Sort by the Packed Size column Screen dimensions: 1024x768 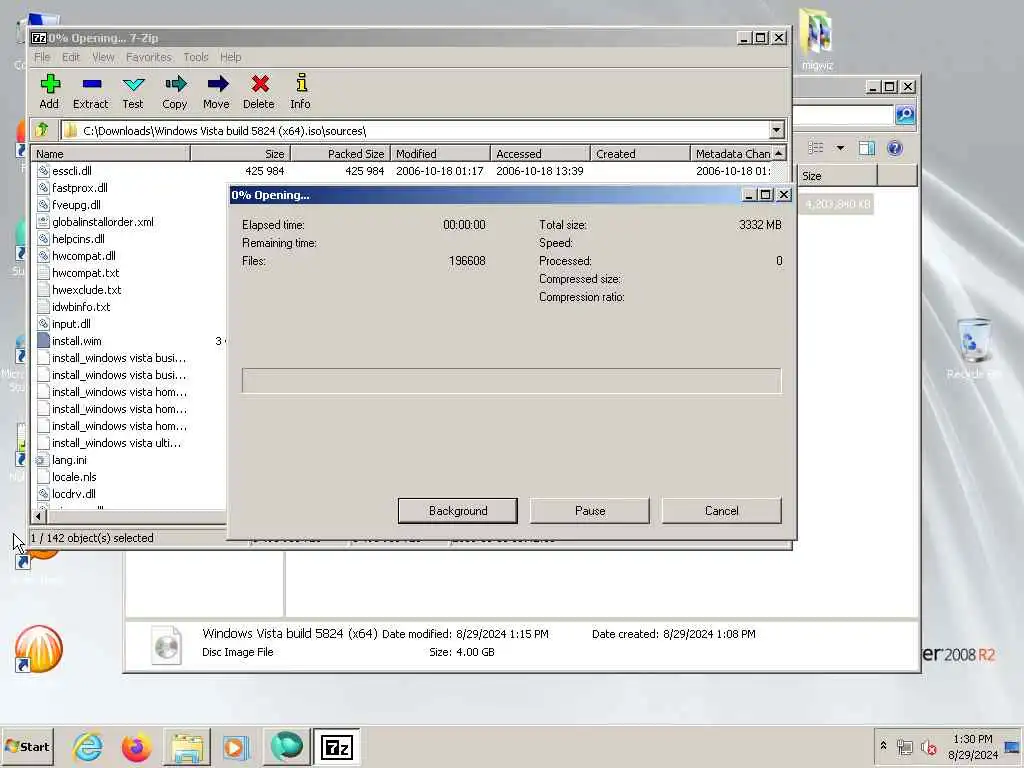(x=340, y=153)
